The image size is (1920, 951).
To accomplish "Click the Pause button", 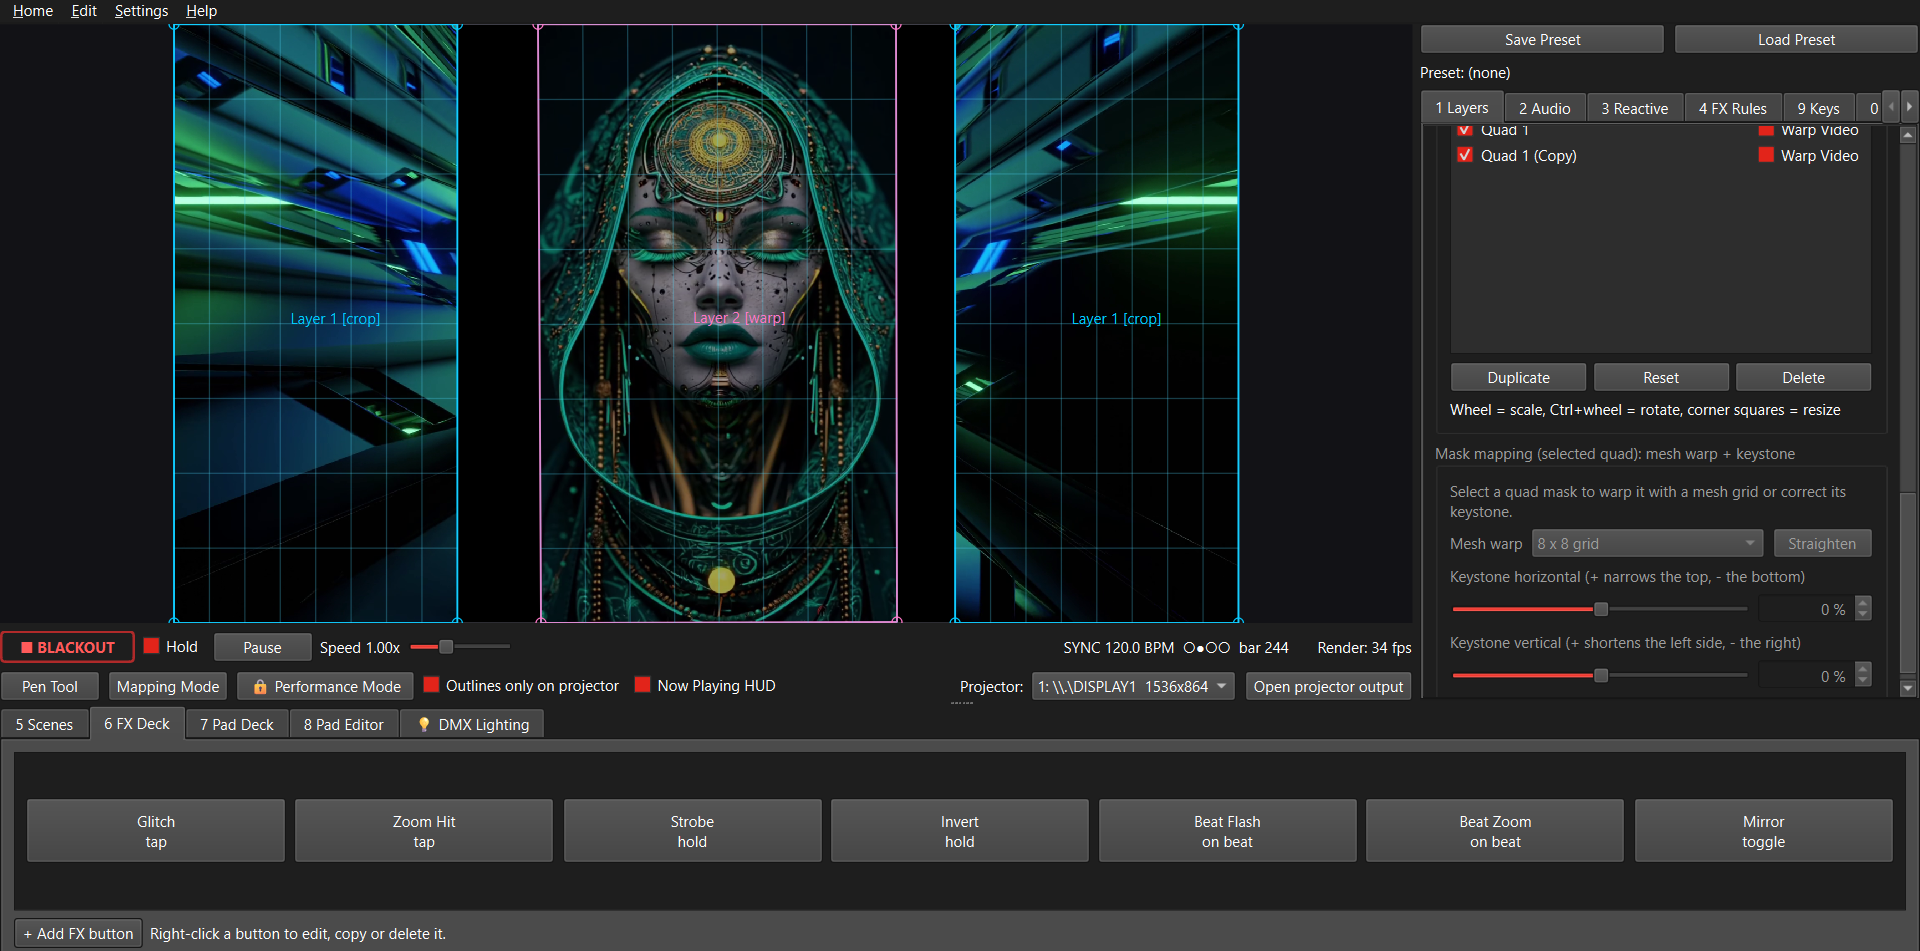I will pyautogui.click(x=262, y=647).
